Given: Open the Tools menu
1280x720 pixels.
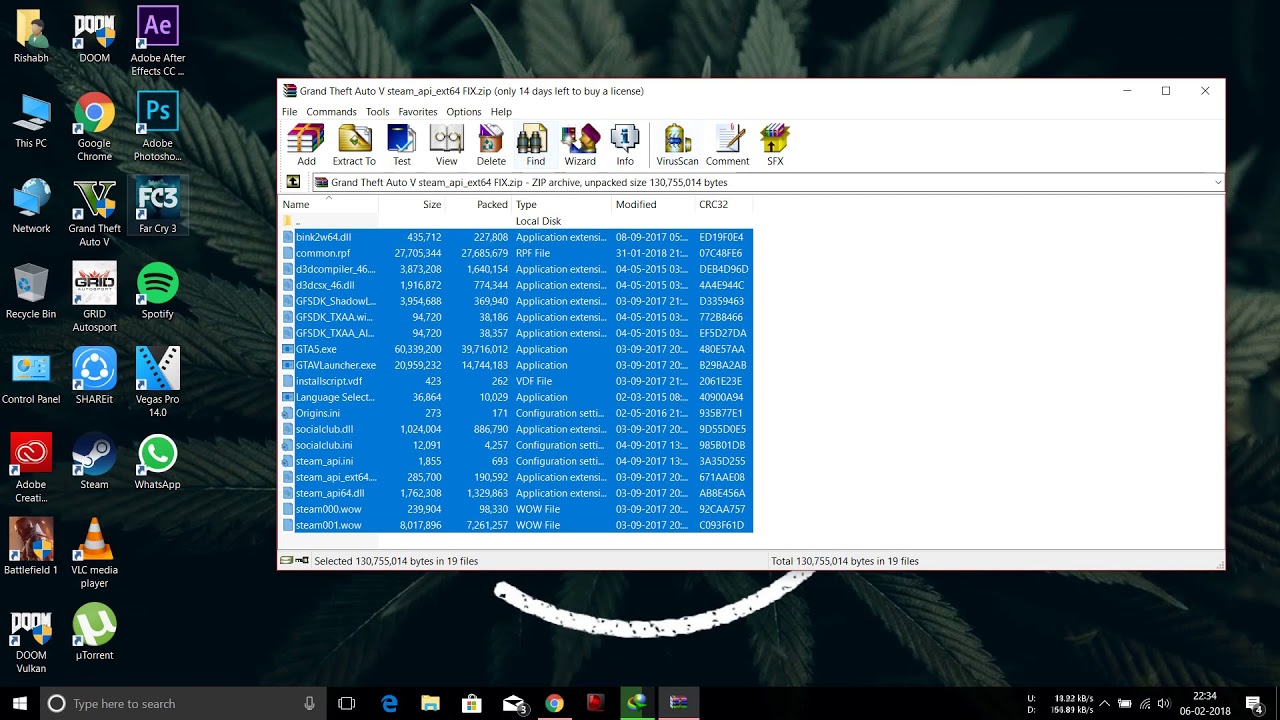Looking at the screenshot, I should pyautogui.click(x=377, y=112).
